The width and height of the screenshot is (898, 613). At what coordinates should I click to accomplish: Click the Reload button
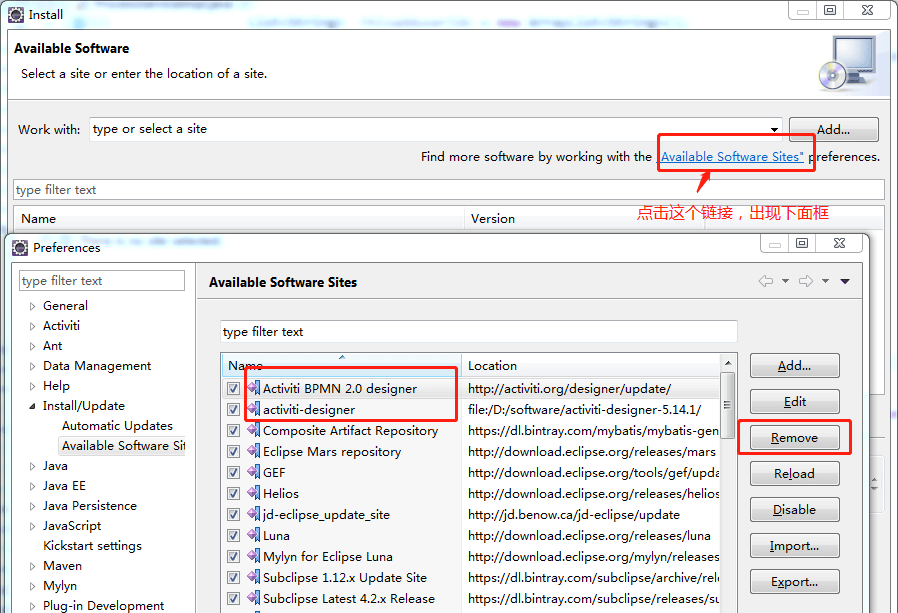tap(794, 474)
